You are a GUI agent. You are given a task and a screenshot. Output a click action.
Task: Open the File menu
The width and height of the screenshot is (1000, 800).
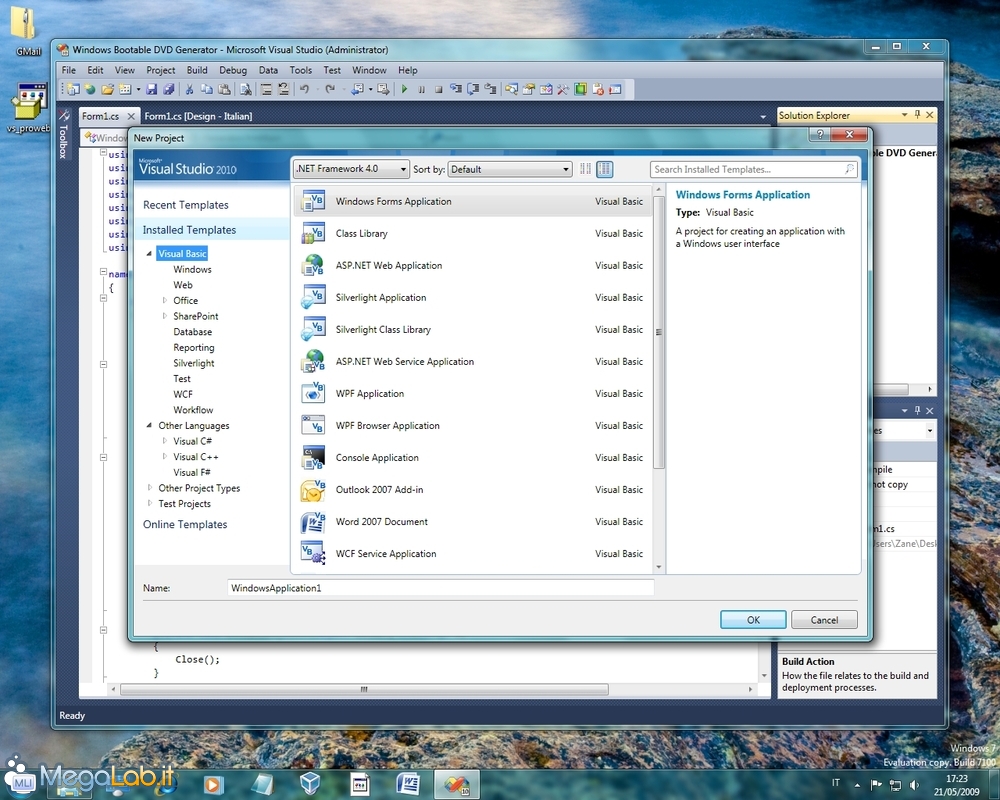pyautogui.click(x=69, y=70)
